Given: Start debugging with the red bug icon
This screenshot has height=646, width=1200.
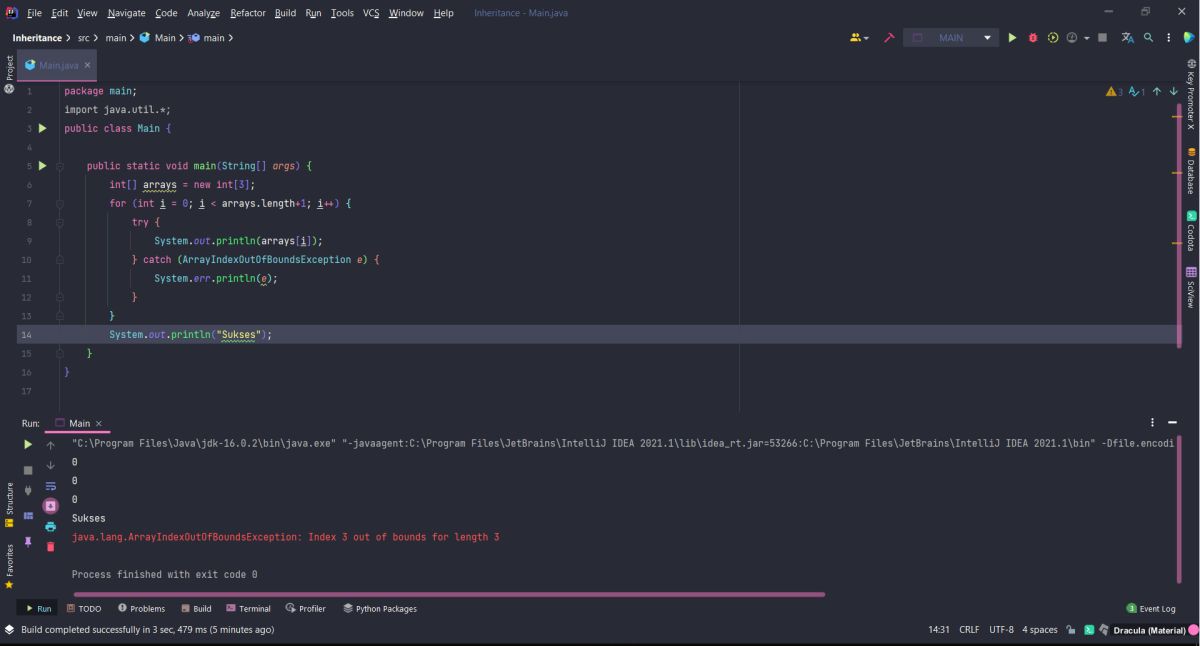Looking at the screenshot, I should coord(1032,38).
